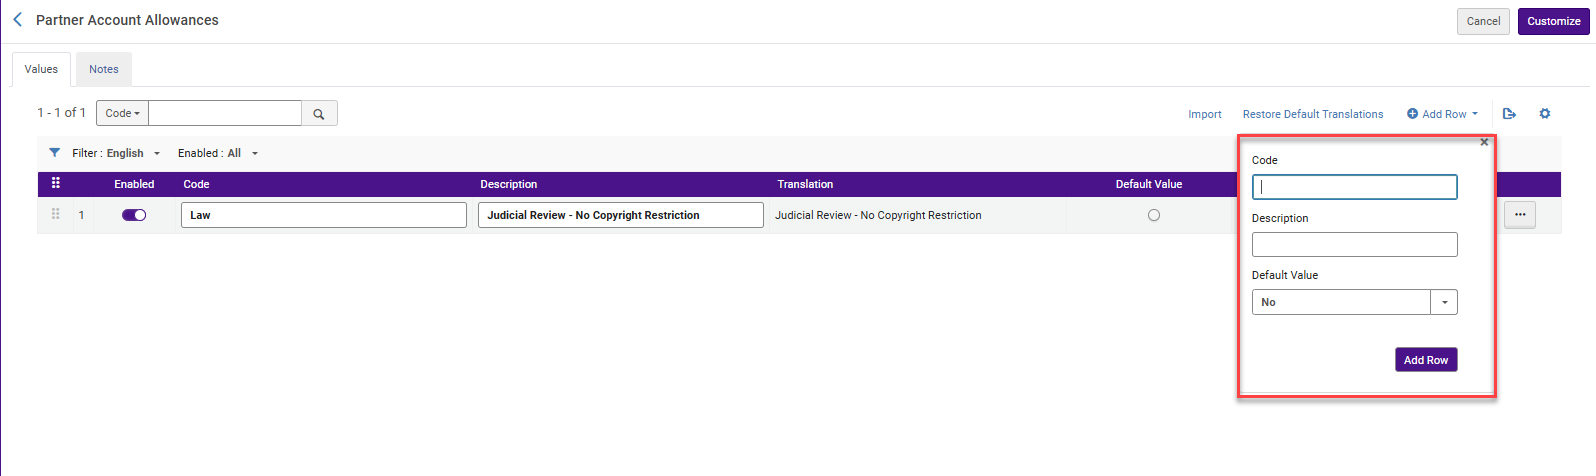Click the export list icon
Viewport: 1596px width, 476px height.
(1509, 114)
